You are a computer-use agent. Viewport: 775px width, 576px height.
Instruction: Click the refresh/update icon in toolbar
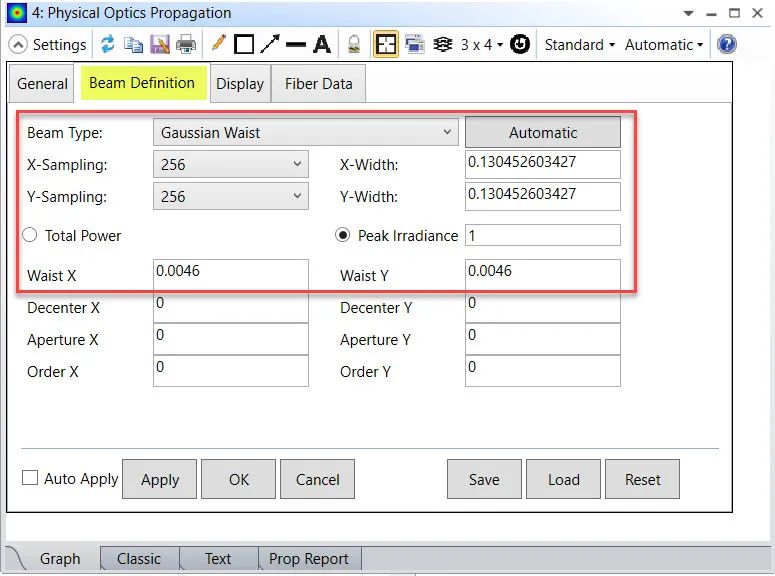click(x=107, y=45)
